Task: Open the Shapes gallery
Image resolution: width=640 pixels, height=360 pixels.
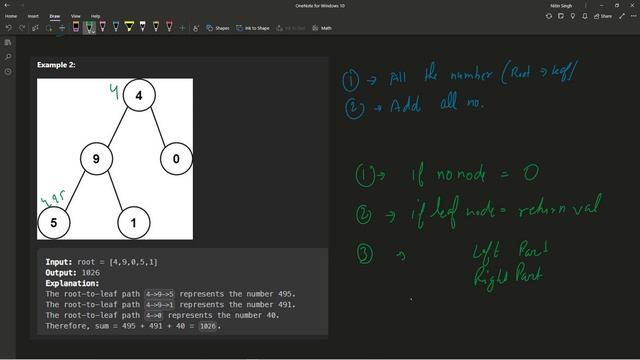Action: [x=218, y=28]
